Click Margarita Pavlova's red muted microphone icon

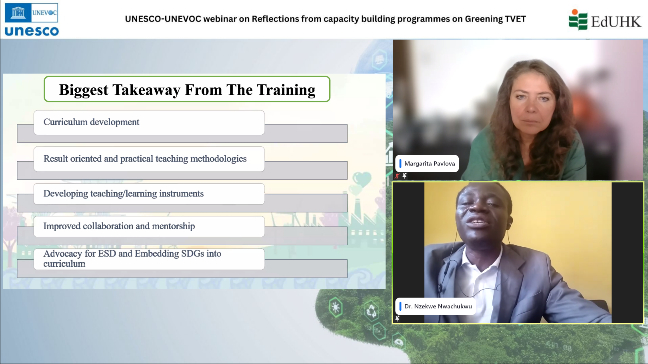(x=397, y=176)
